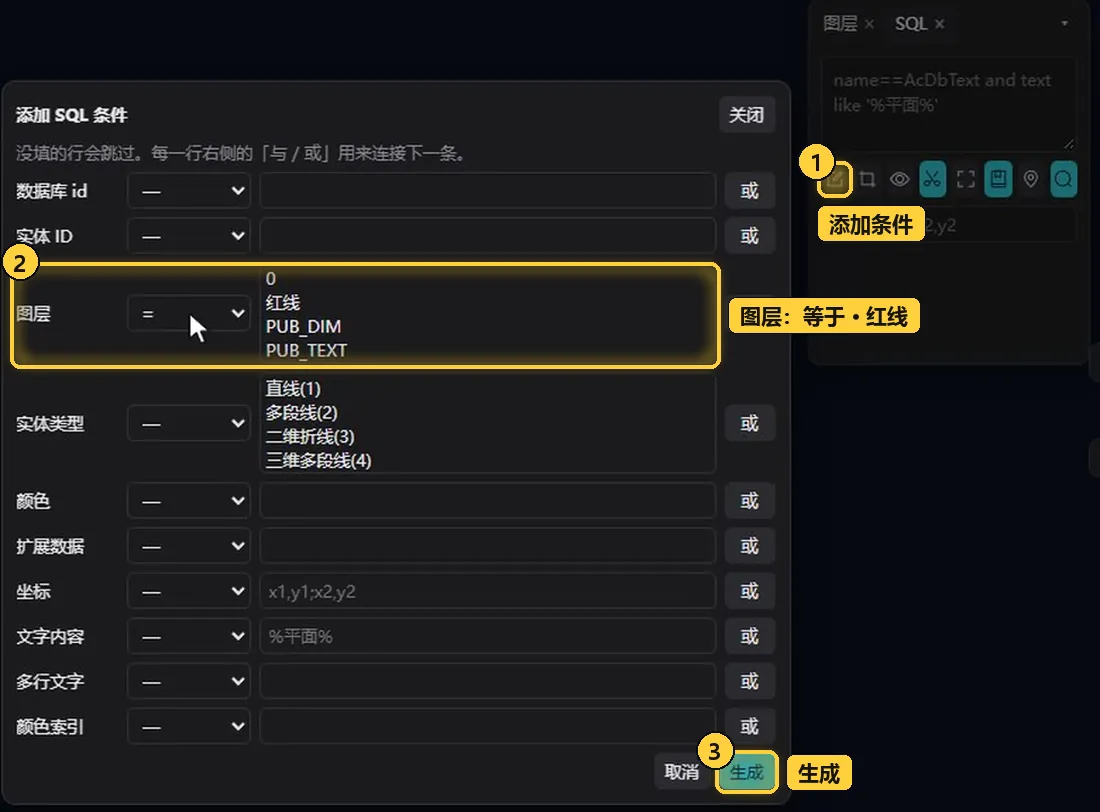Click the add-condition pencil icon in SQL panel
The height and width of the screenshot is (812, 1100).
point(835,179)
